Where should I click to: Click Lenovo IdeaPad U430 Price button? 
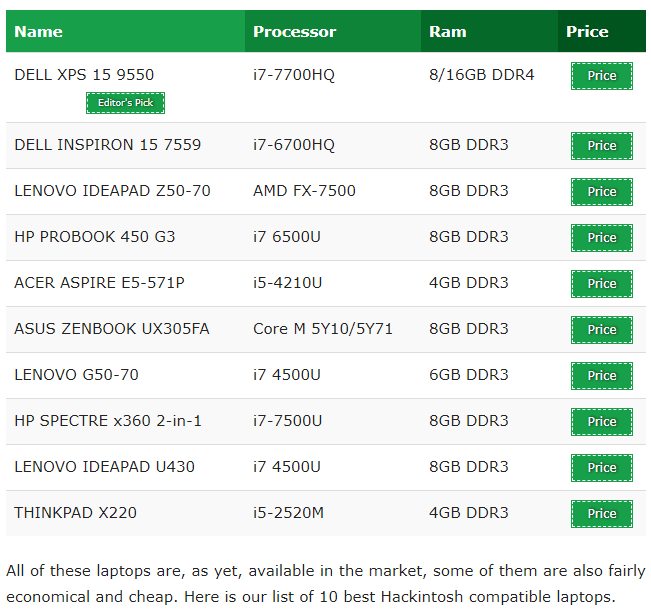(x=601, y=468)
